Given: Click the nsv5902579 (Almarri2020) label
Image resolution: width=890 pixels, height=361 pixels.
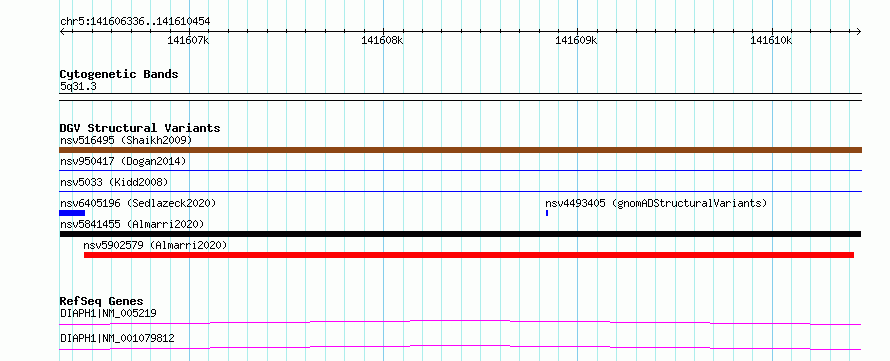Looking at the screenshot, I should (155, 245).
